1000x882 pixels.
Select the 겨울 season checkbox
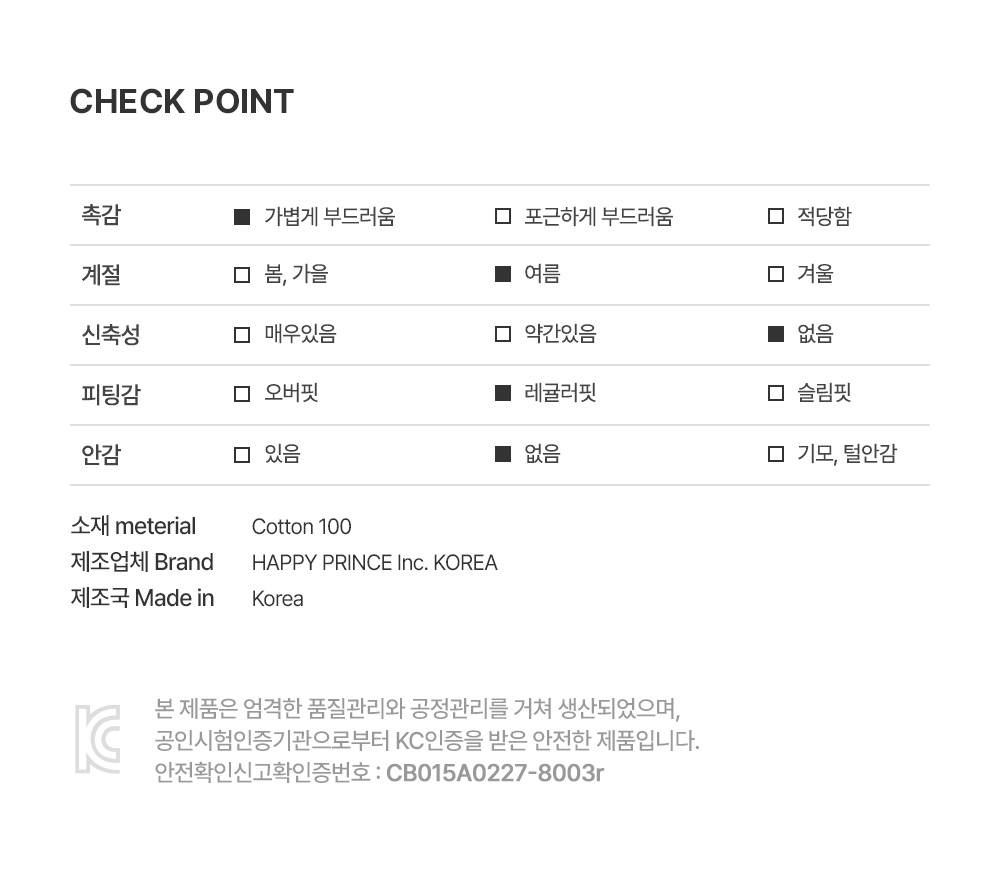point(776,274)
